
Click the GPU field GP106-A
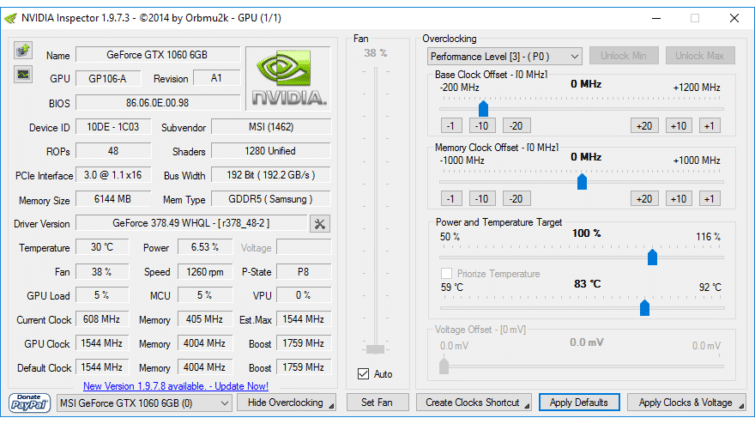point(108,78)
